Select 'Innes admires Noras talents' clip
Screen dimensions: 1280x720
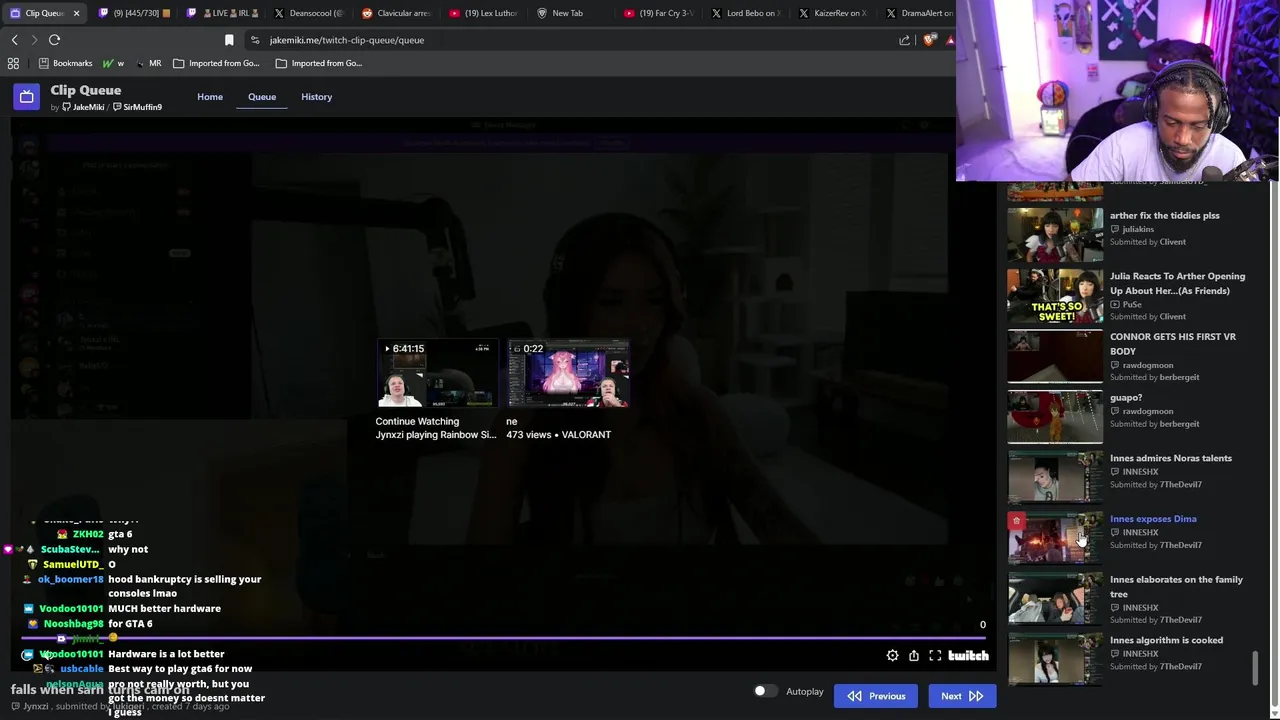pos(1170,458)
